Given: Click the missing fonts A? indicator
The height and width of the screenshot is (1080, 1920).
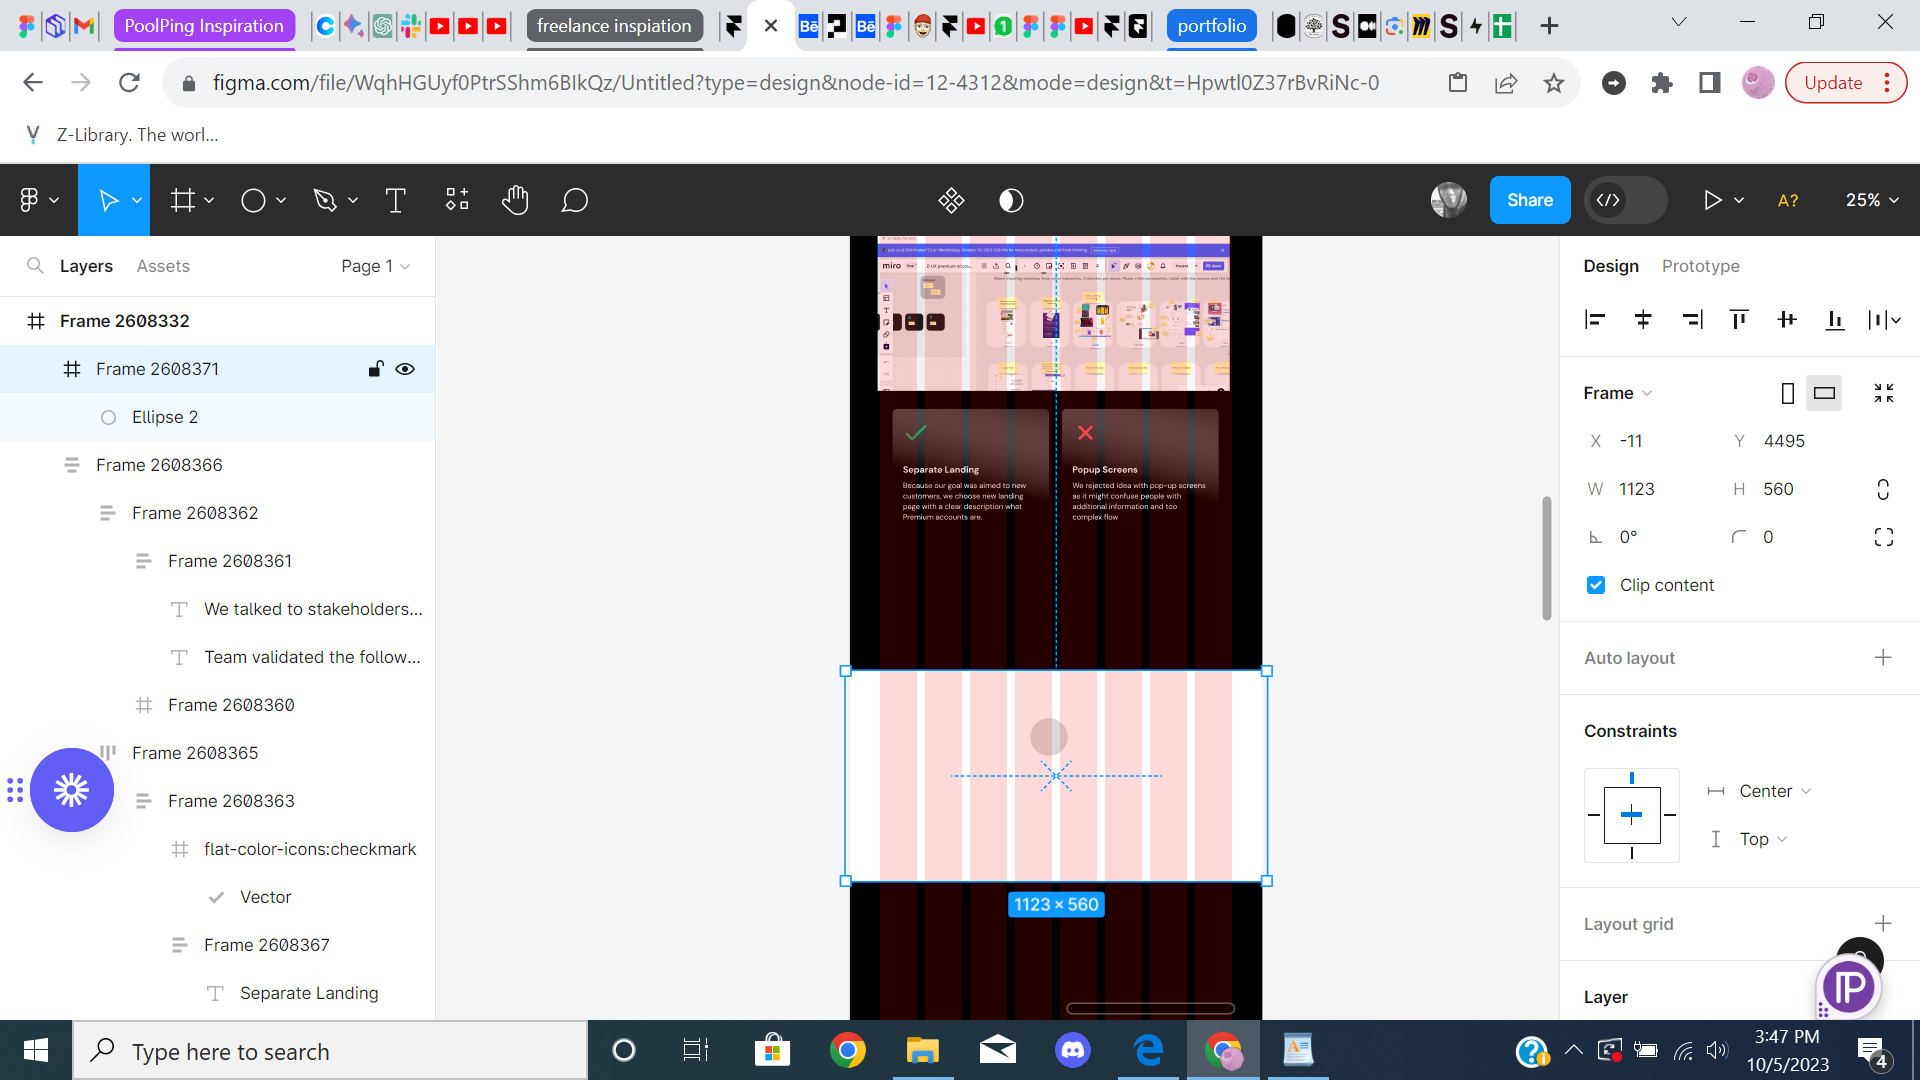Looking at the screenshot, I should click(1788, 201).
